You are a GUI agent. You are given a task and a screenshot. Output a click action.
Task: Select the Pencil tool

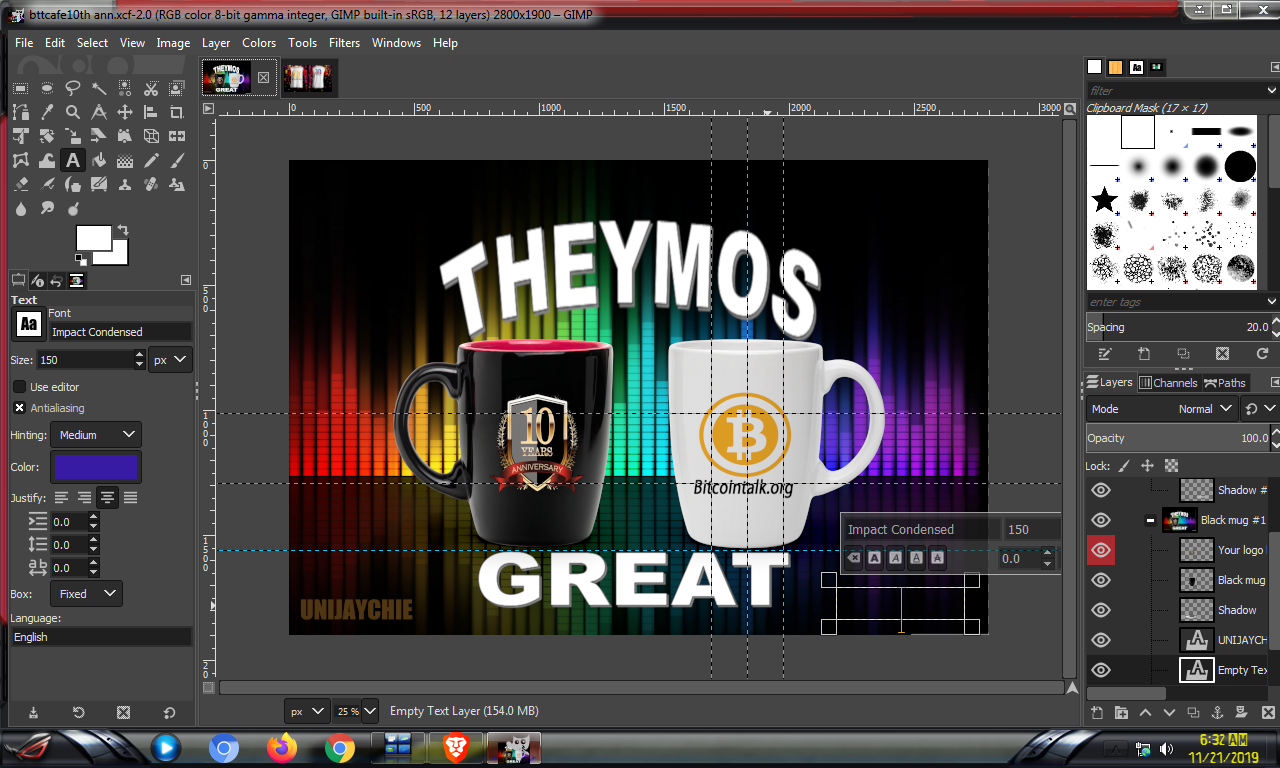click(x=151, y=160)
